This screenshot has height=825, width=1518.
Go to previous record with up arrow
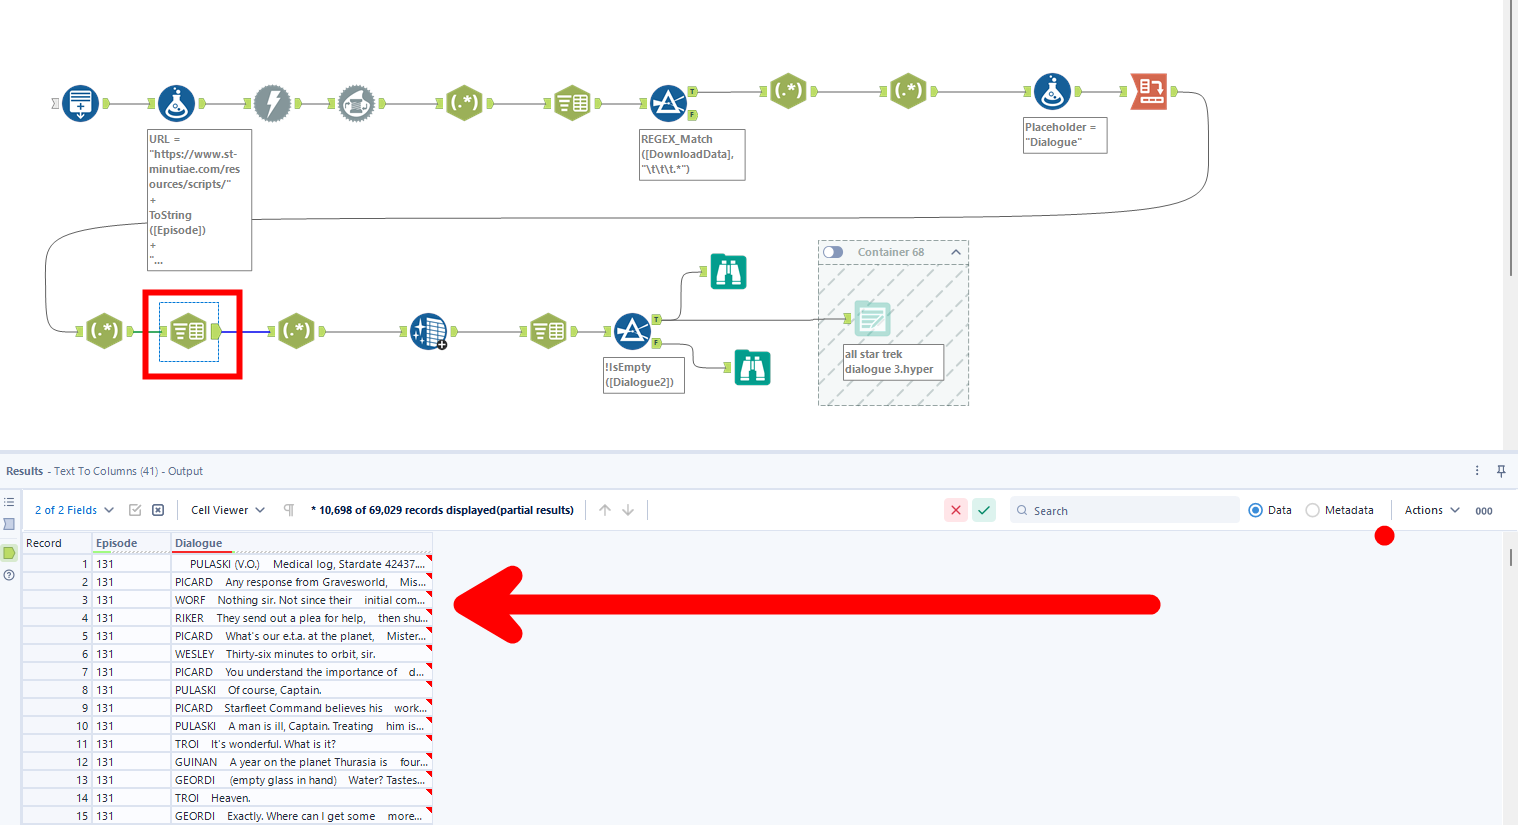point(605,510)
